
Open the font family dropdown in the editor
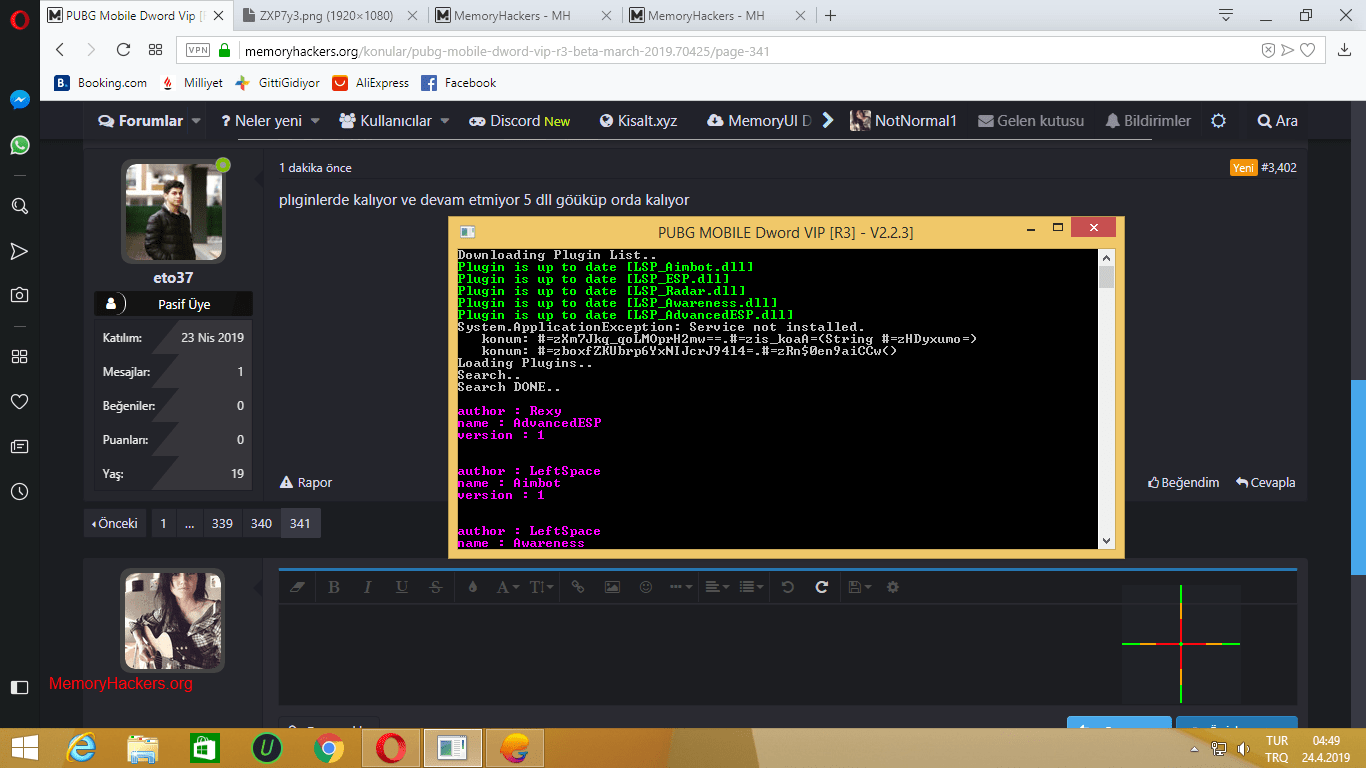point(507,587)
